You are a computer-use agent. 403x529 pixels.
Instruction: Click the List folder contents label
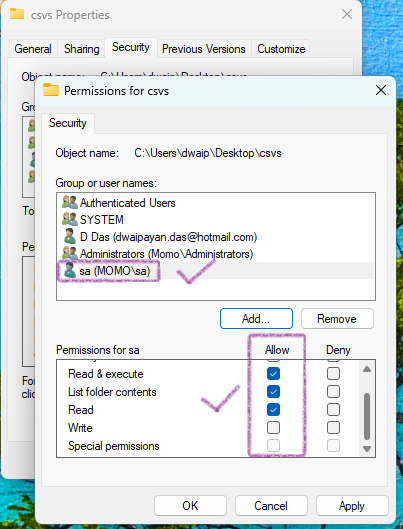tap(112, 392)
